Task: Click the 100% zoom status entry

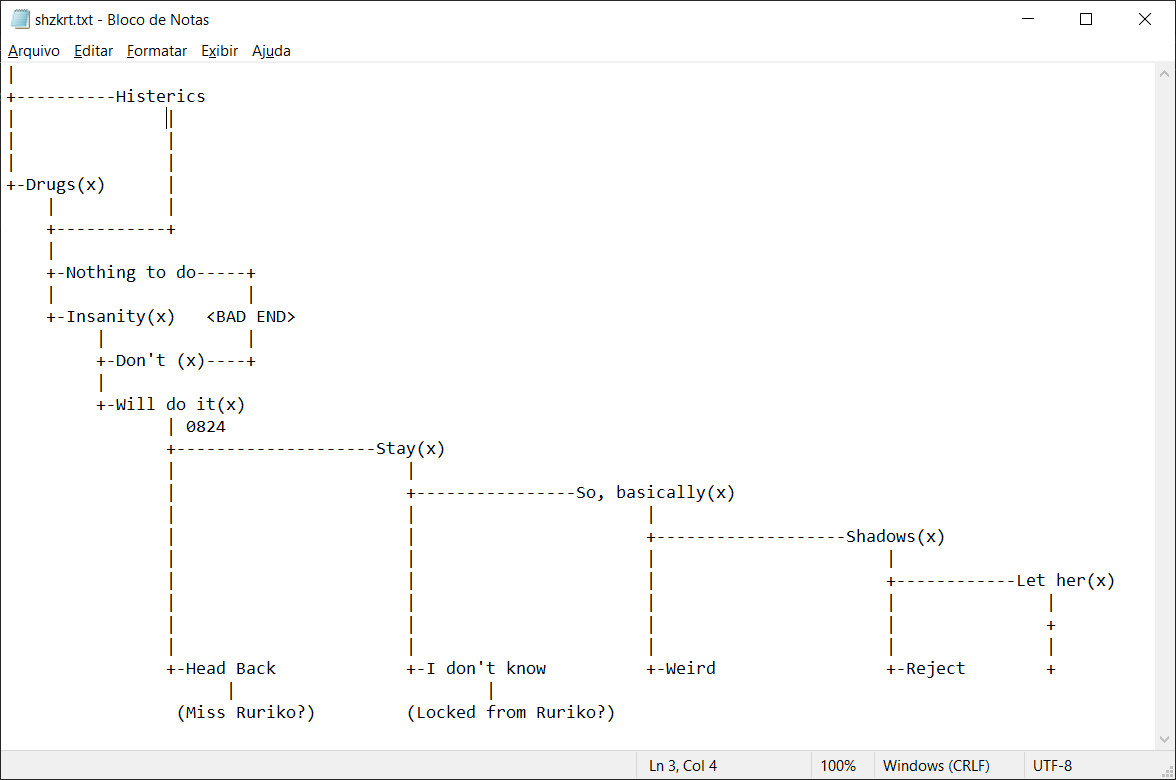Action: (x=838, y=766)
